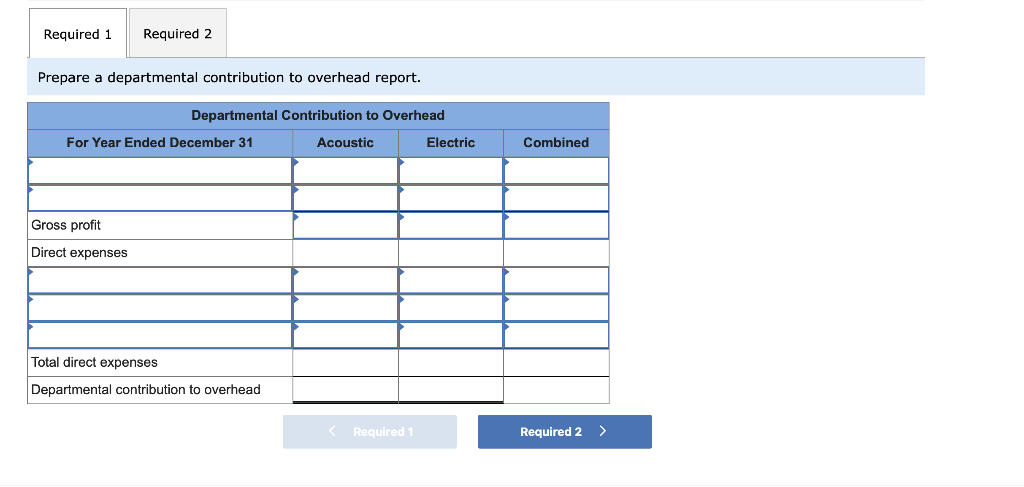The height and width of the screenshot is (487, 1024).
Task: Select Acoustic cell in third direct expense row
Action: click(x=345, y=335)
